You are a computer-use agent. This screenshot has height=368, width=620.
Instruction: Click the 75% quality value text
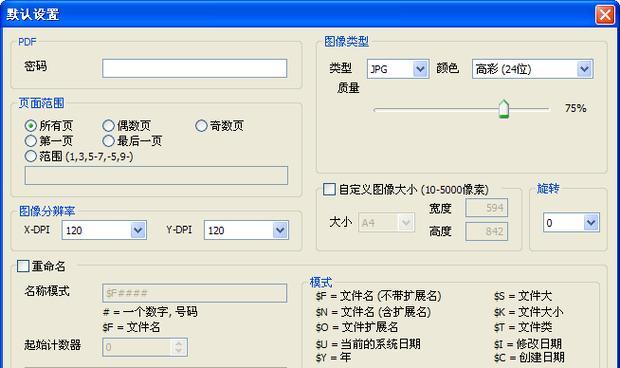pyautogui.click(x=575, y=108)
